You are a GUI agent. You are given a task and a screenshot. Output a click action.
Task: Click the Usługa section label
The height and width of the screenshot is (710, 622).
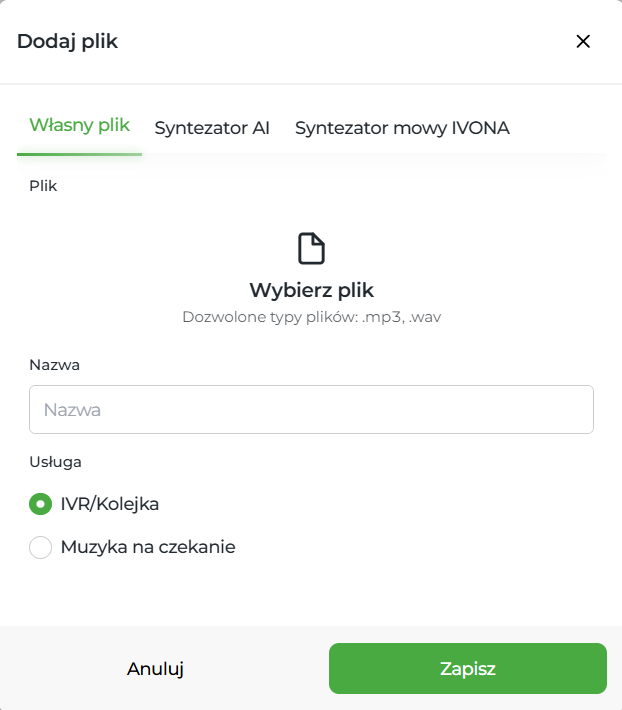[x=55, y=462]
